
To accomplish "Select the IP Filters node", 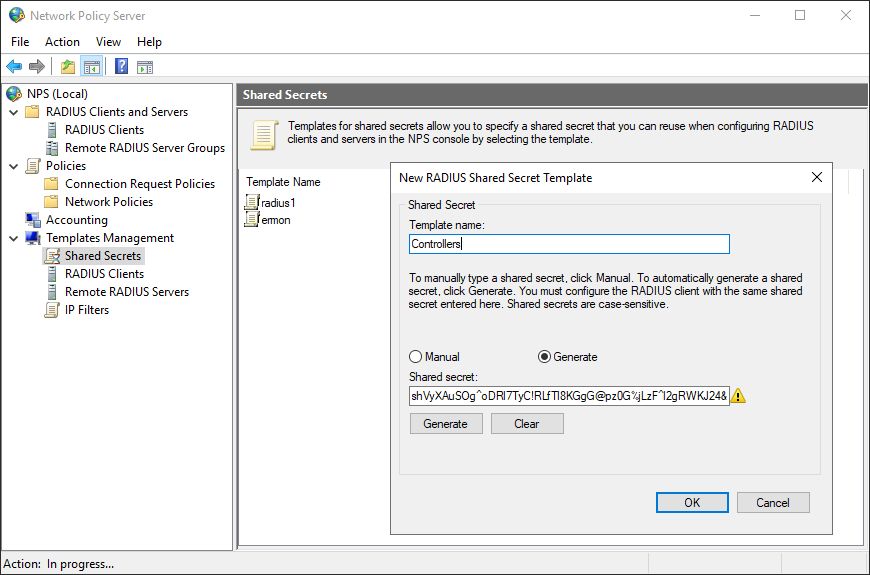I will click(87, 310).
